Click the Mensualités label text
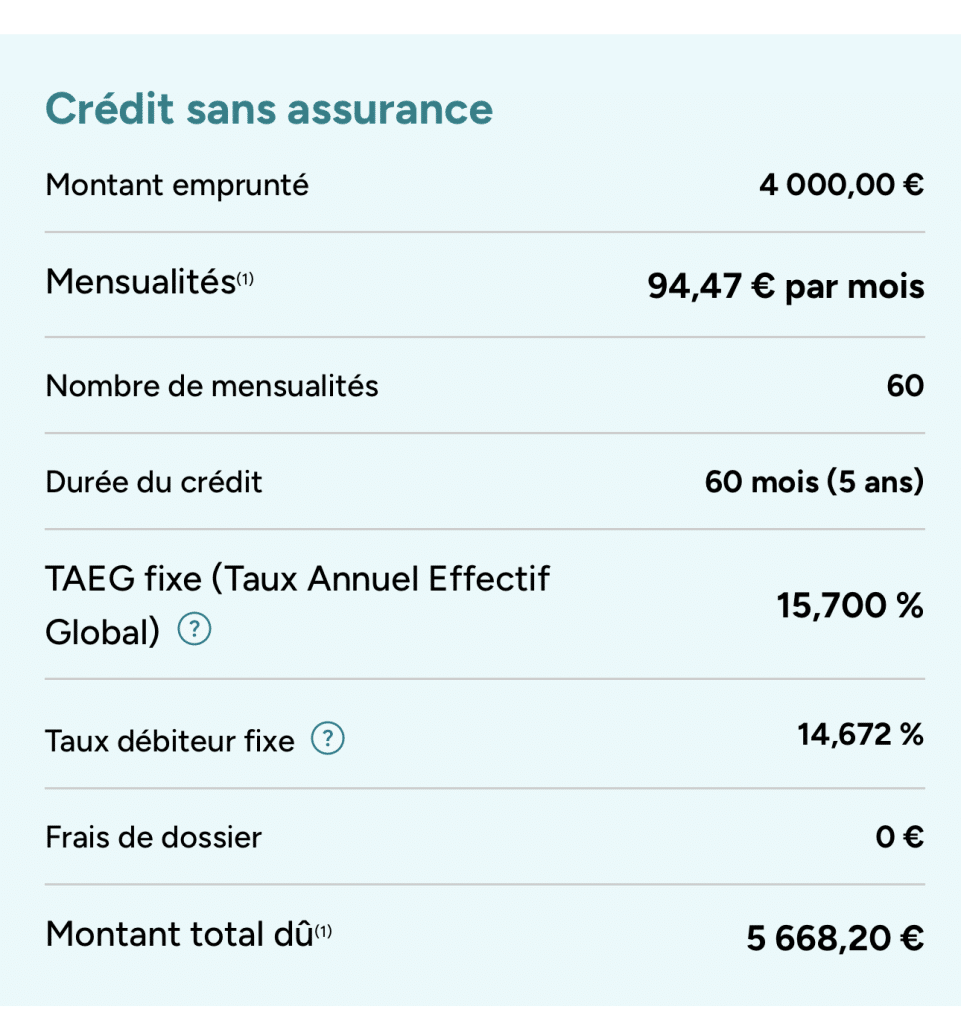Viewport: 961px width, 1024px height. click(140, 282)
